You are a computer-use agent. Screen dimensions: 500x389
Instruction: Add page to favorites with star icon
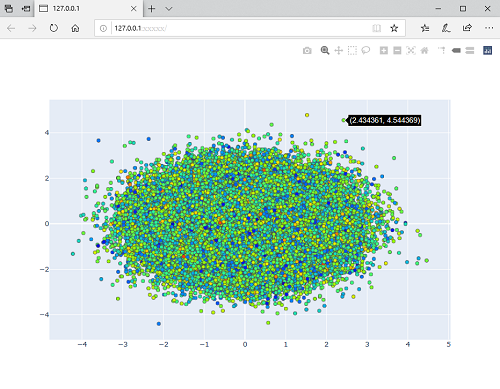(394, 28)
